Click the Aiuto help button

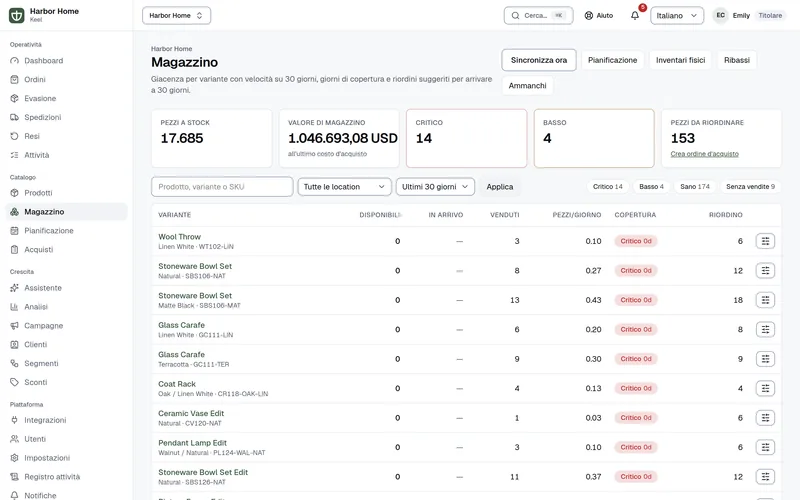pyautogui.click(x=598, y=15)
